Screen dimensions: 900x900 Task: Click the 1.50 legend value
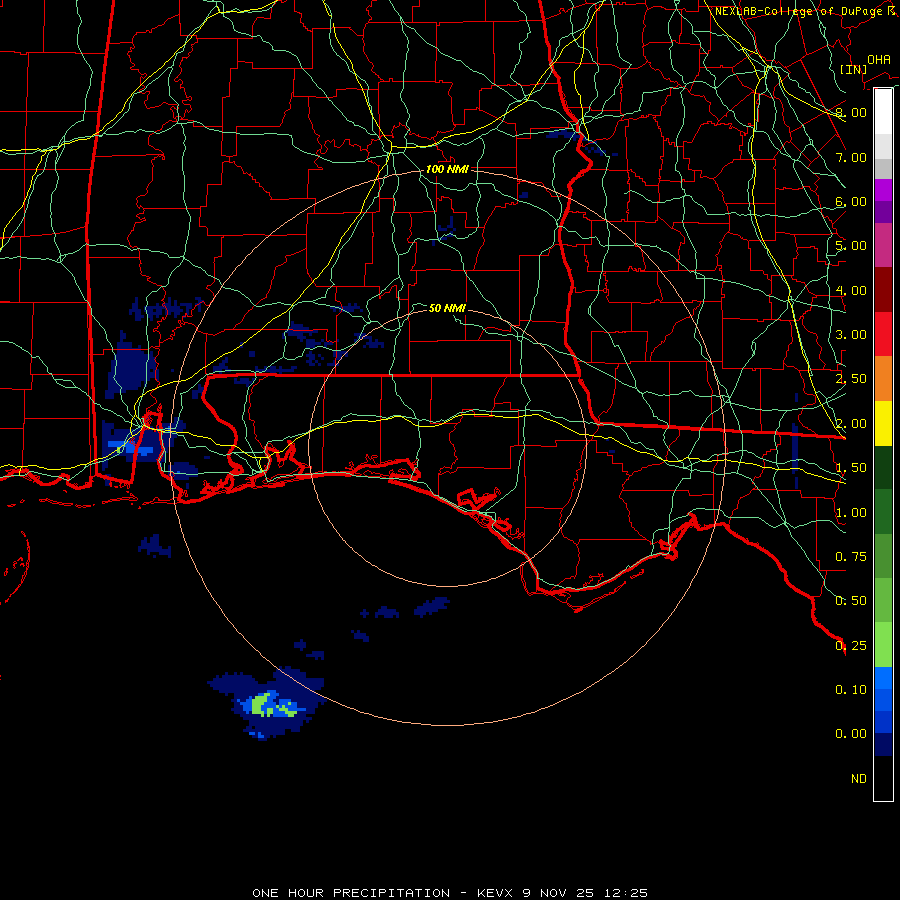pos(851,468)
